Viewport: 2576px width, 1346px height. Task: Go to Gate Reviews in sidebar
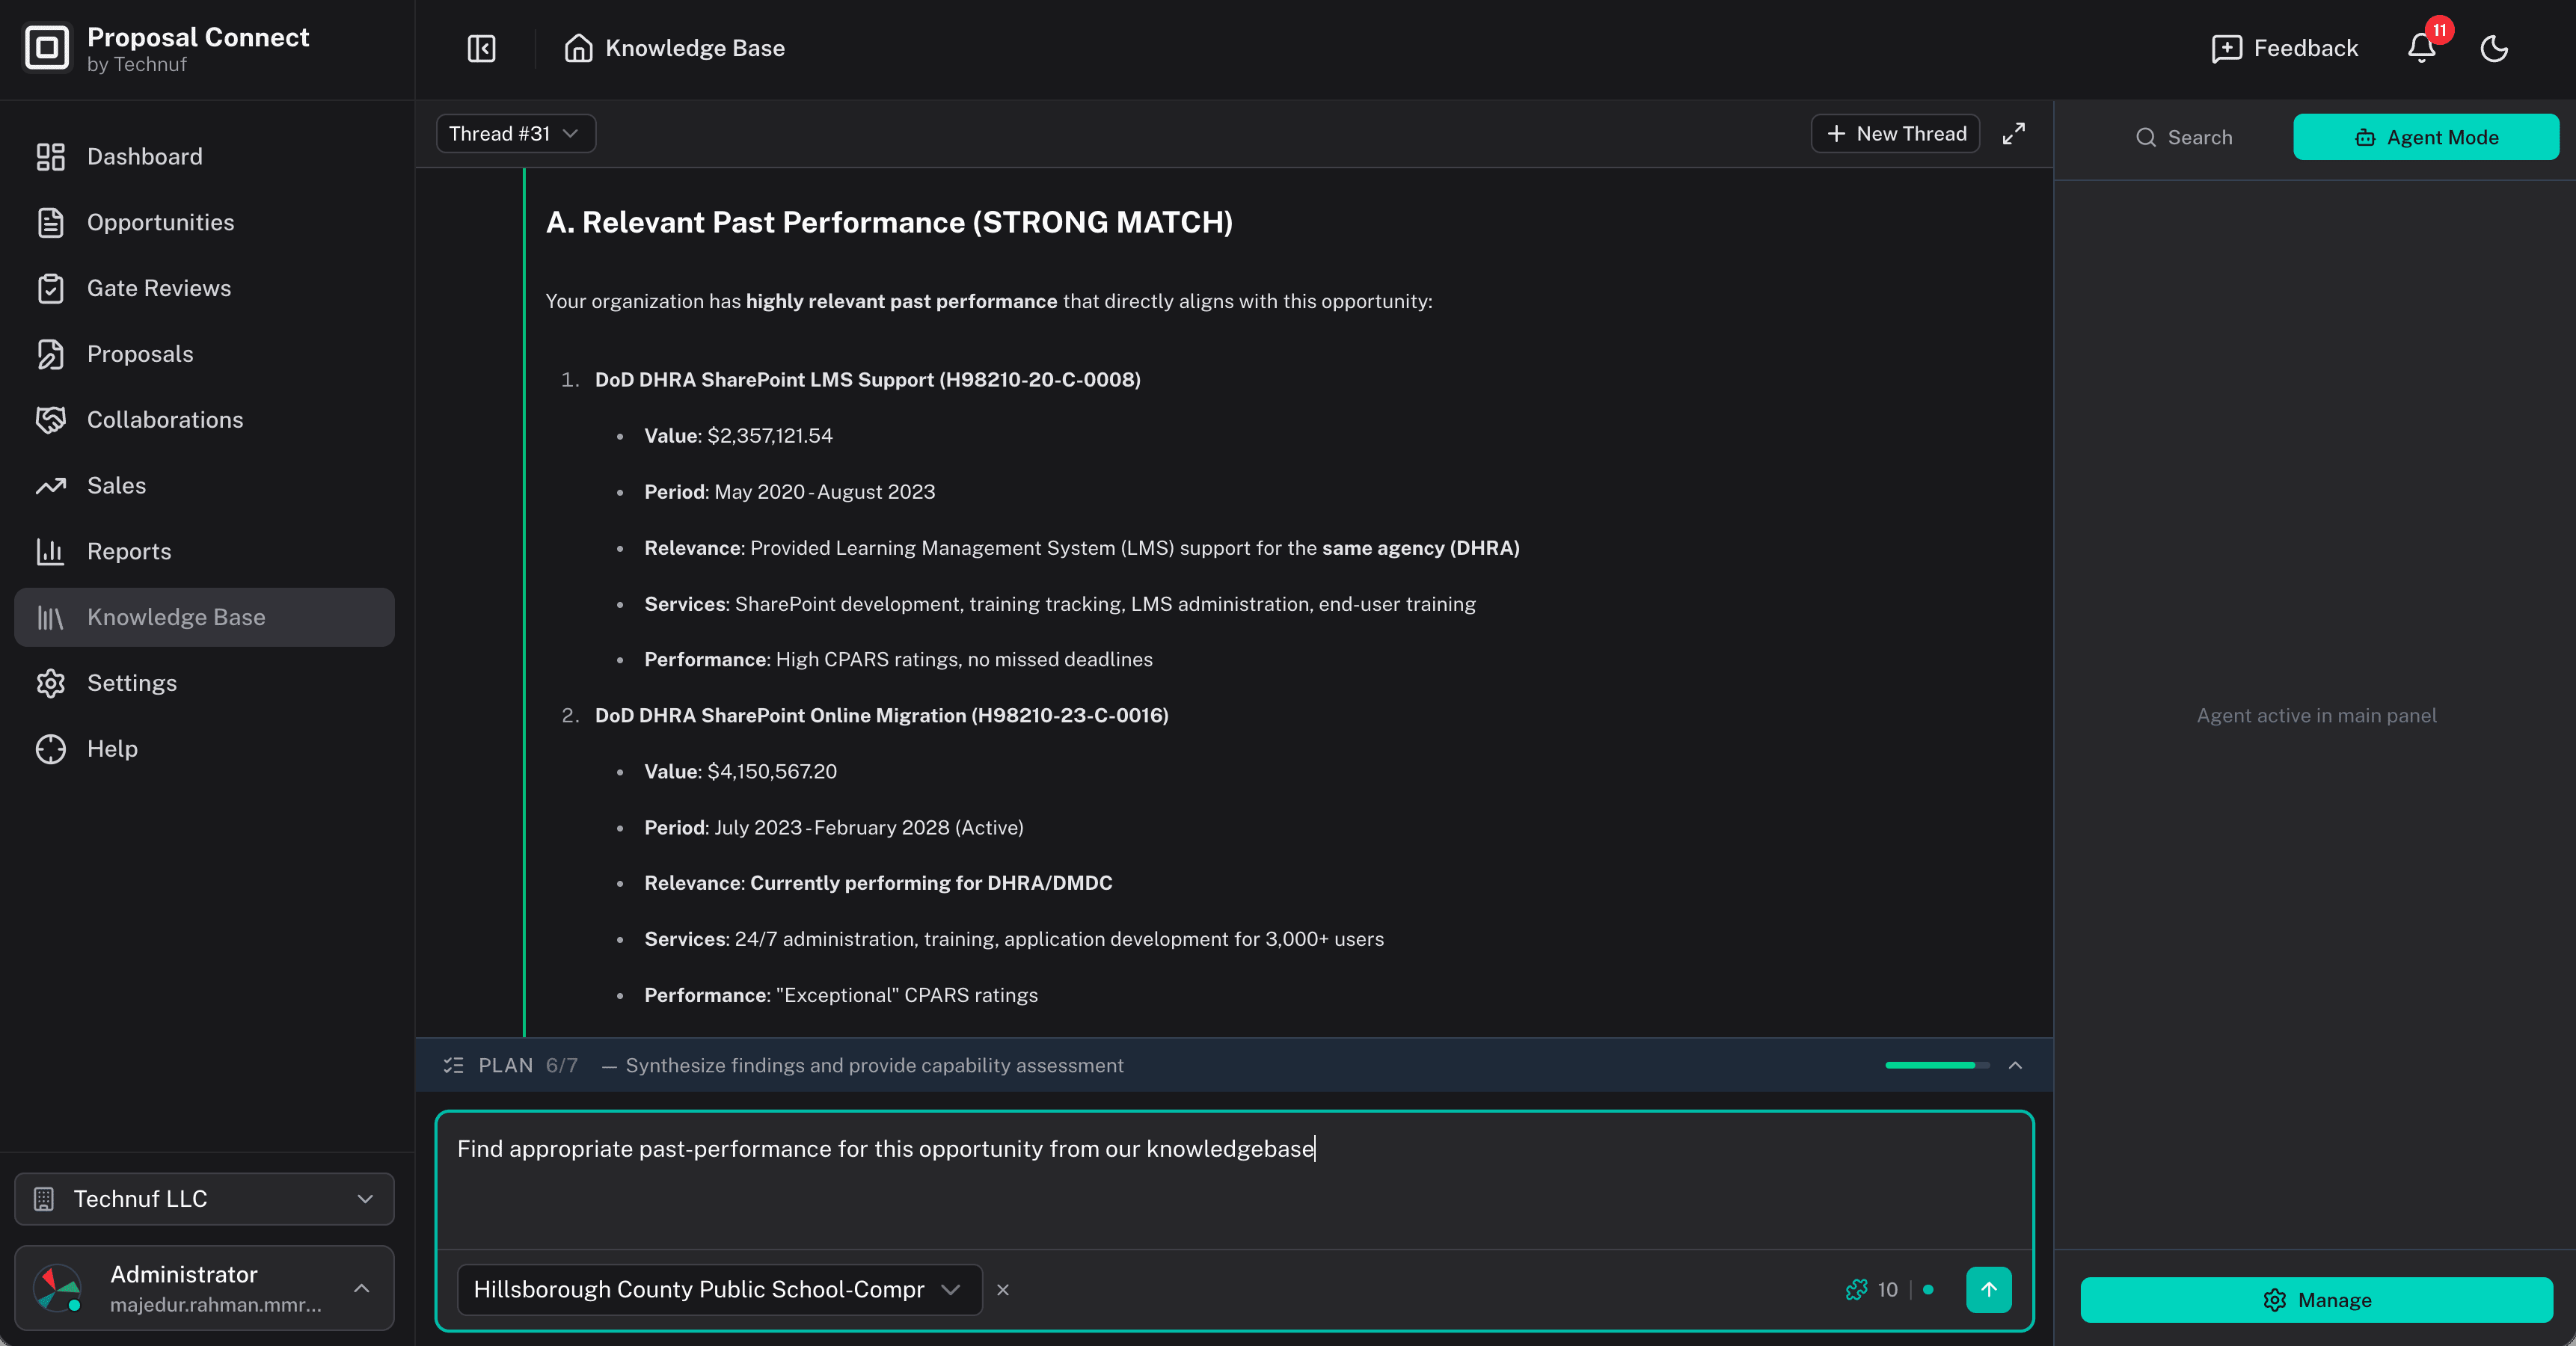[x=158, y=288]
